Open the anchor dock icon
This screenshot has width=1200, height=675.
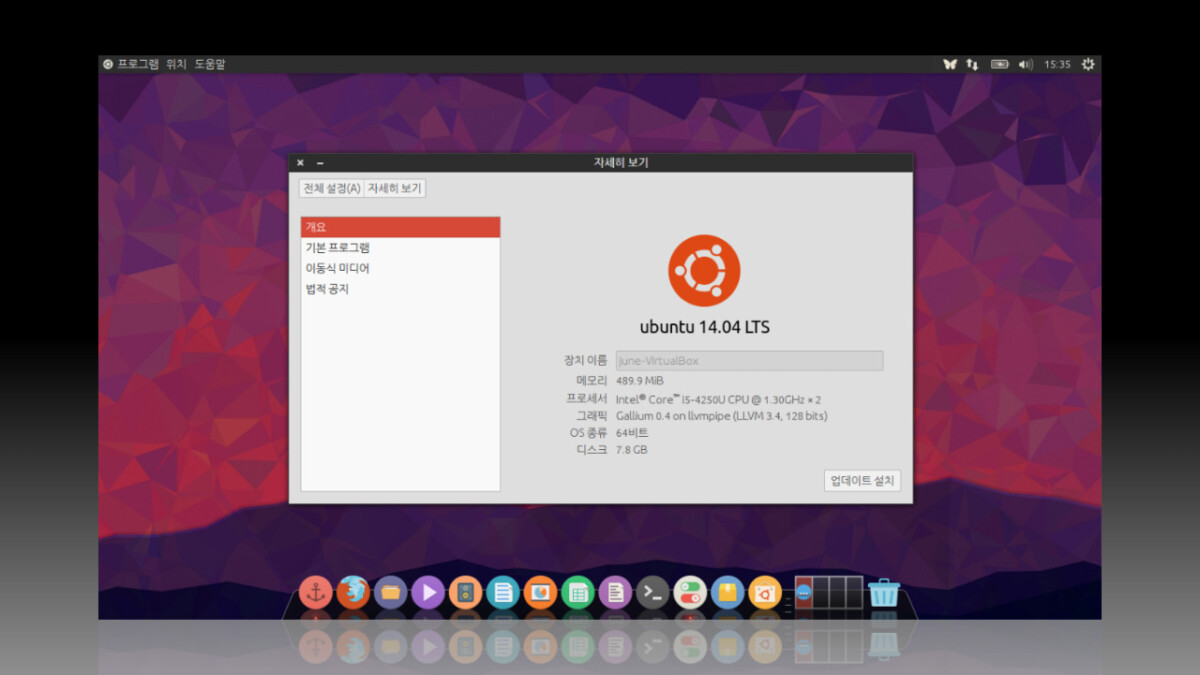pos(315,593)
